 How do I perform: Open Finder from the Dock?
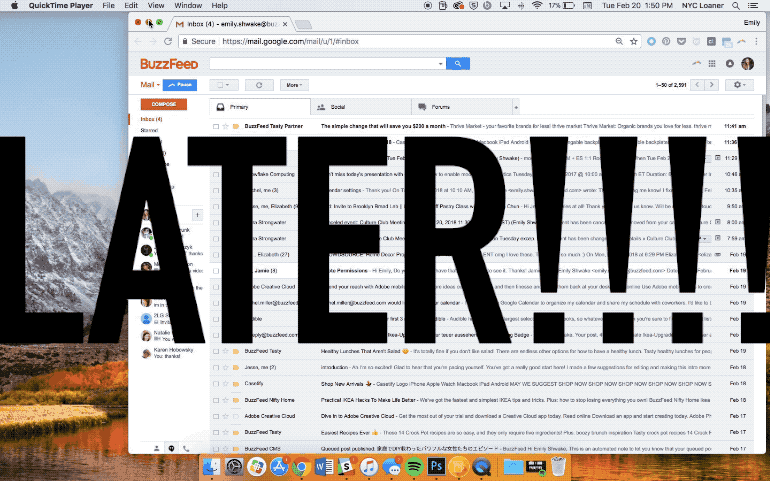pos(211,466)
